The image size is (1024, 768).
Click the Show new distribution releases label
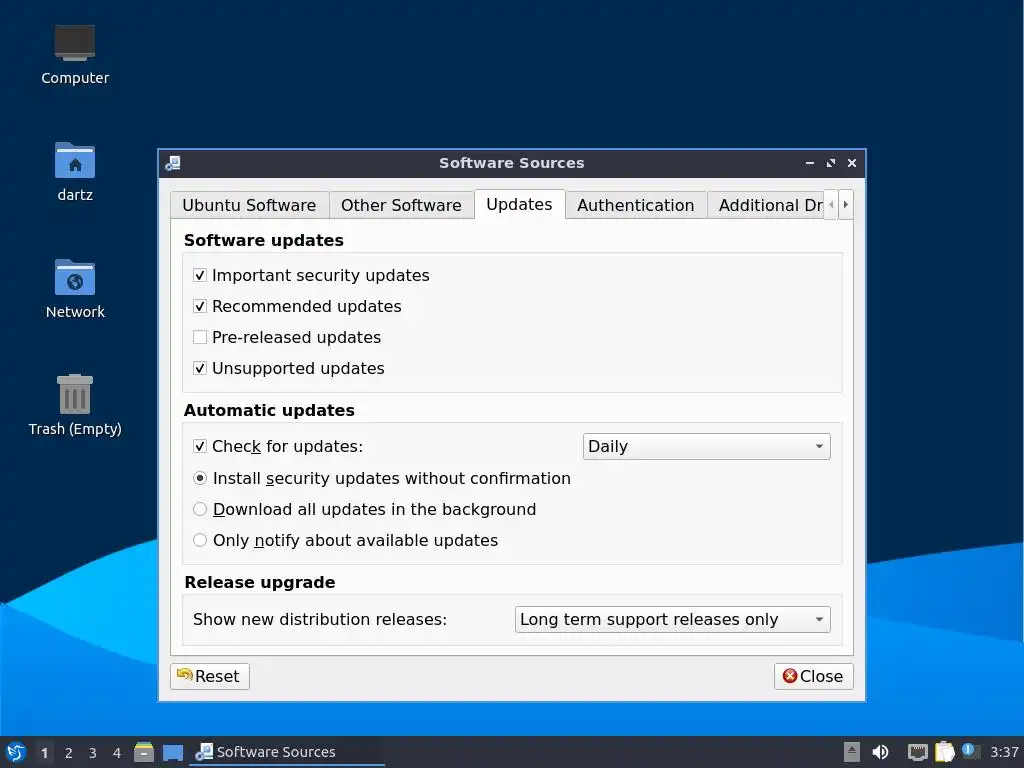pos(320,619)
